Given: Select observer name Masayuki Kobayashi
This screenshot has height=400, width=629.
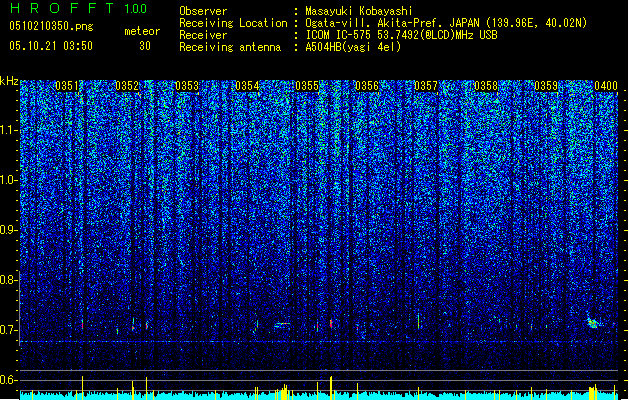Looking at the screenshot, I should (x=359, y=11).
